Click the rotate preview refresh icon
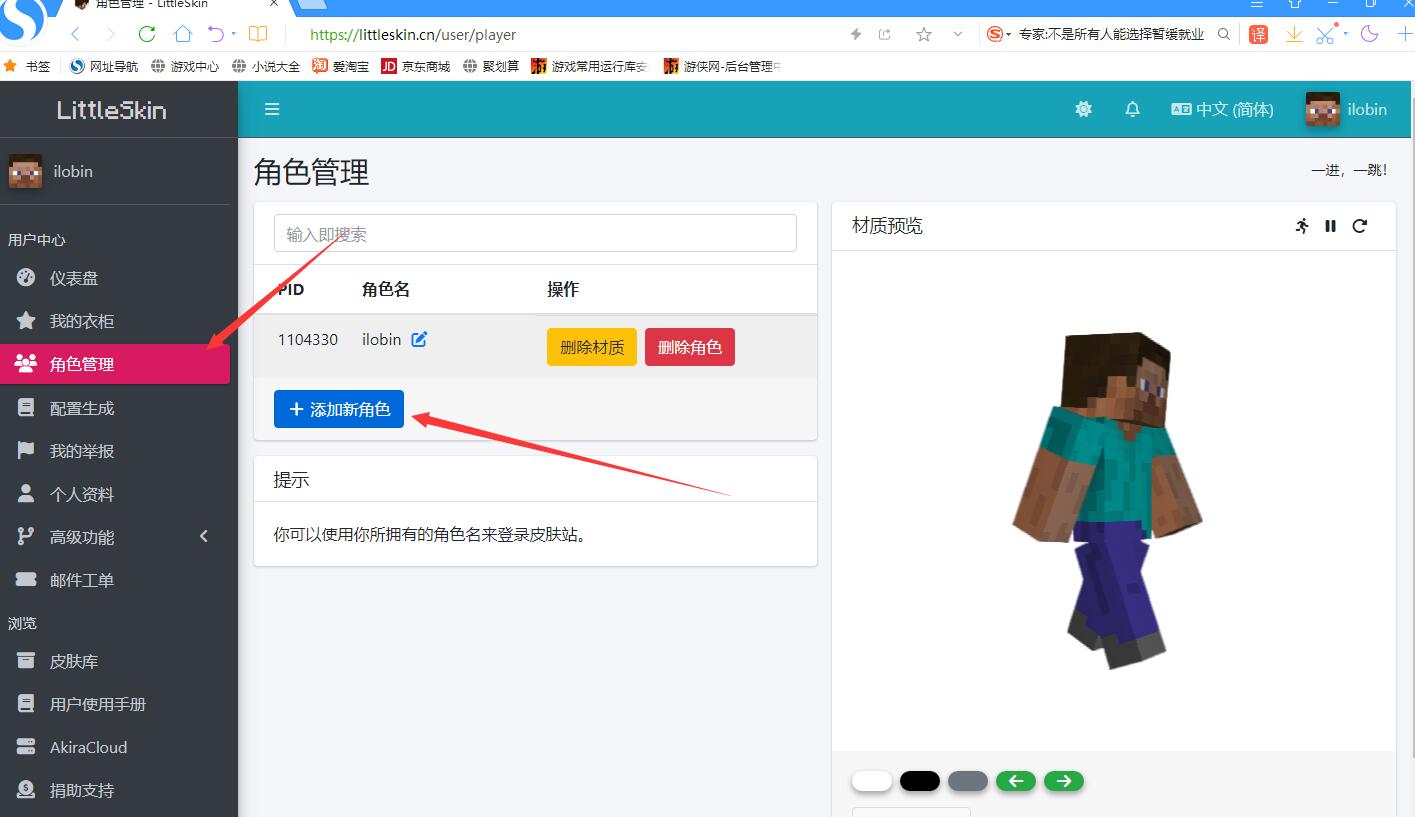 pyautogui.click(x=1359, y=226)
